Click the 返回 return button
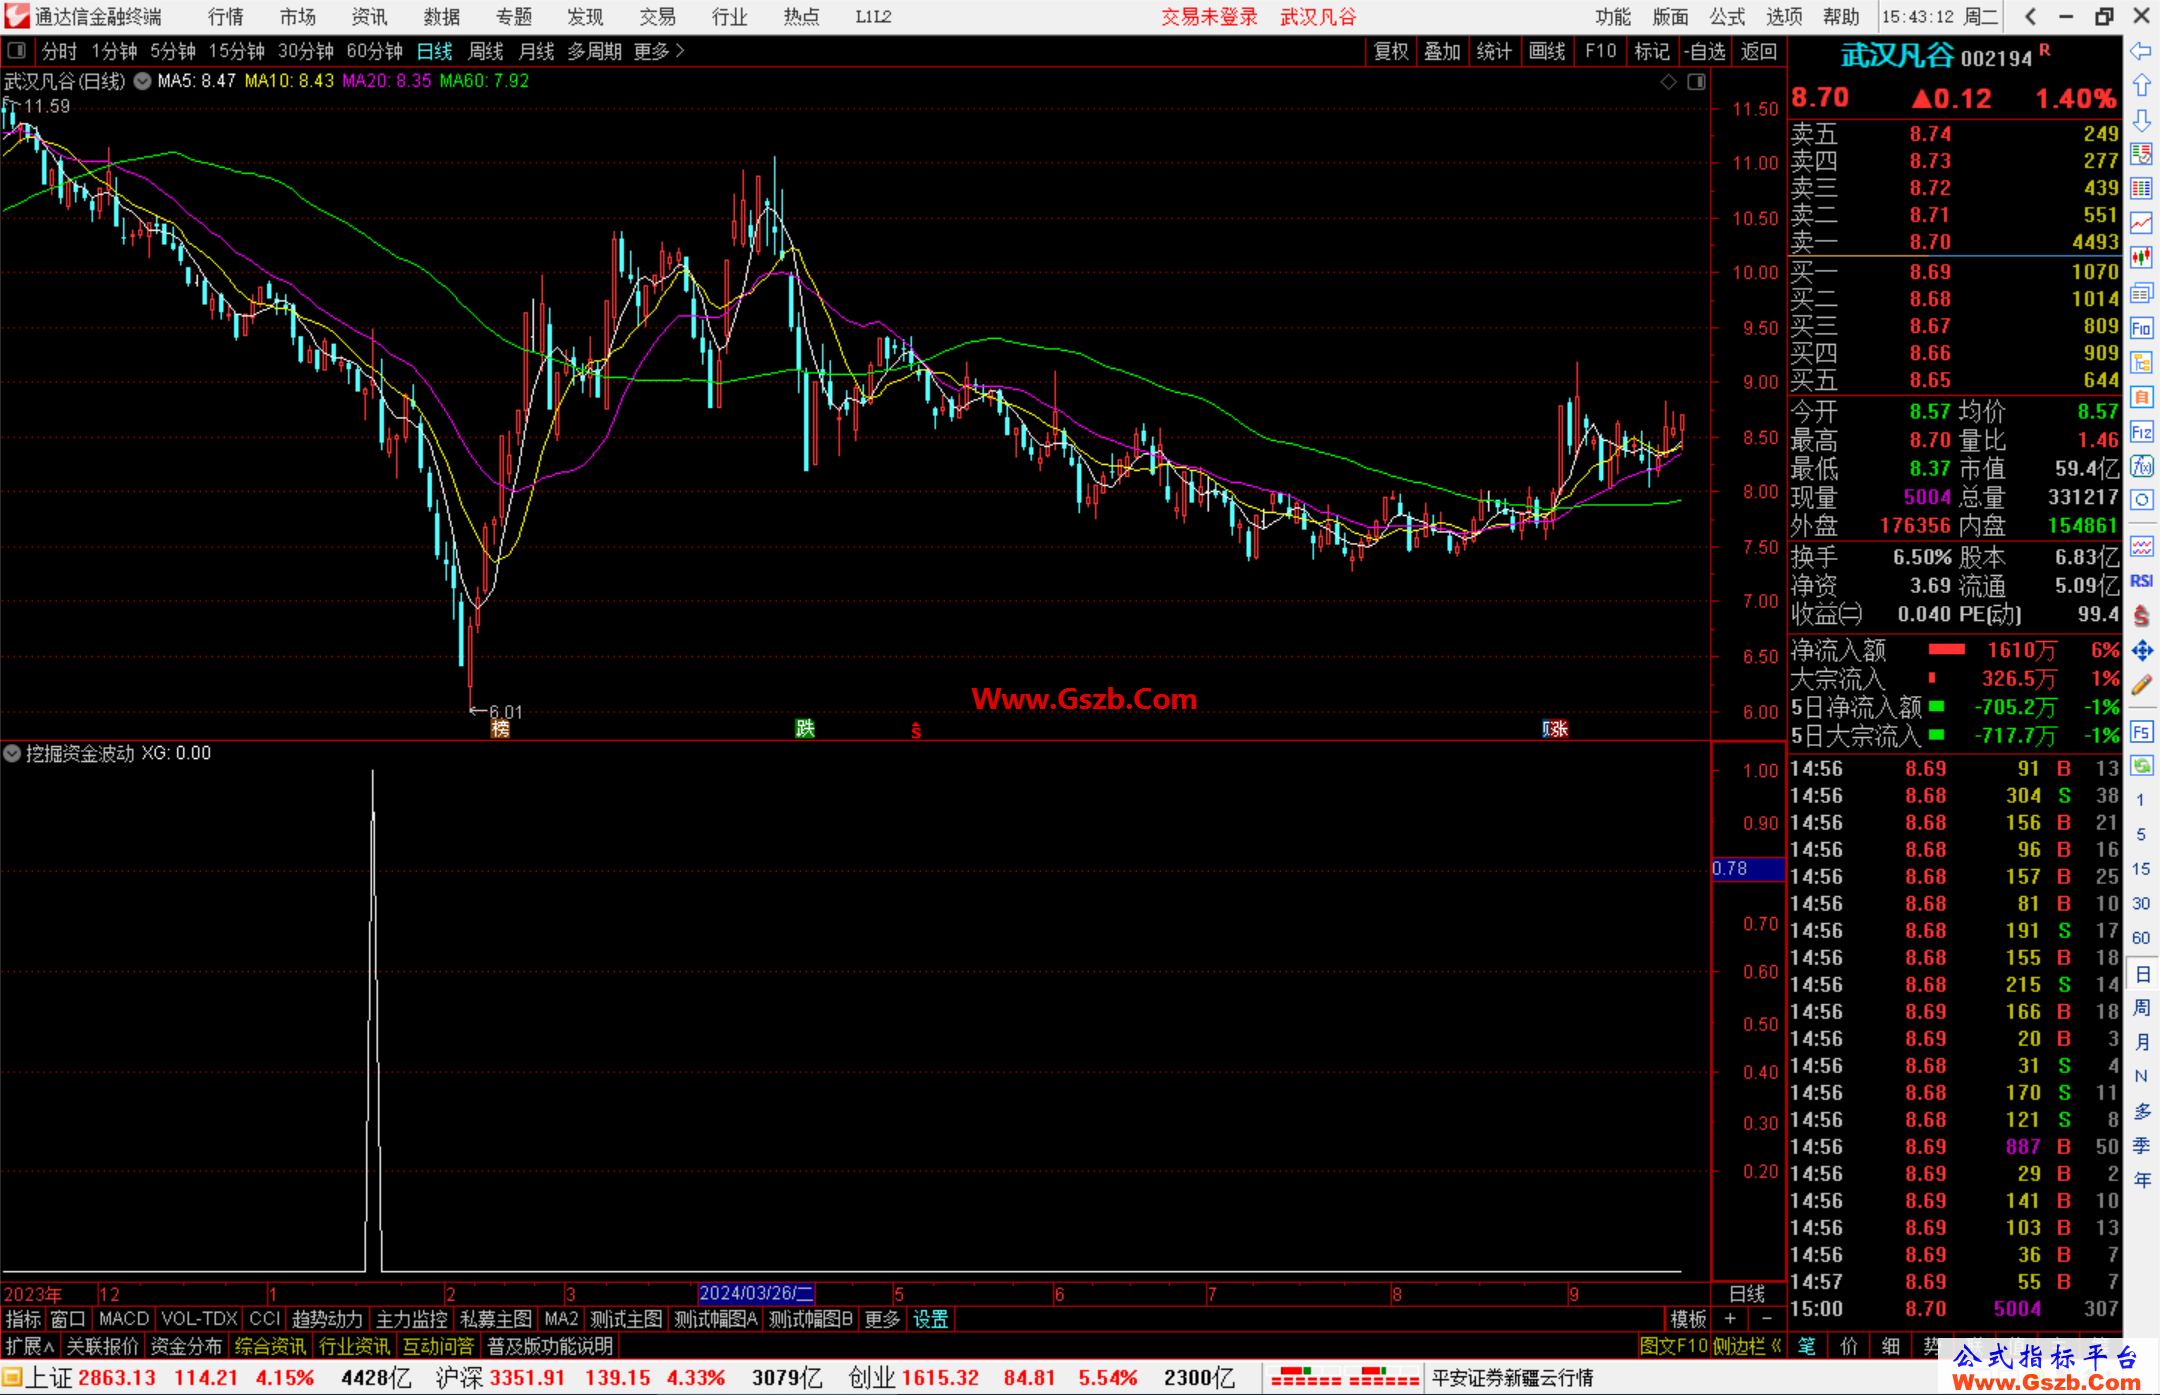The height and width of the screenshot is (1395, 2160). click(x=1758, y=51)
